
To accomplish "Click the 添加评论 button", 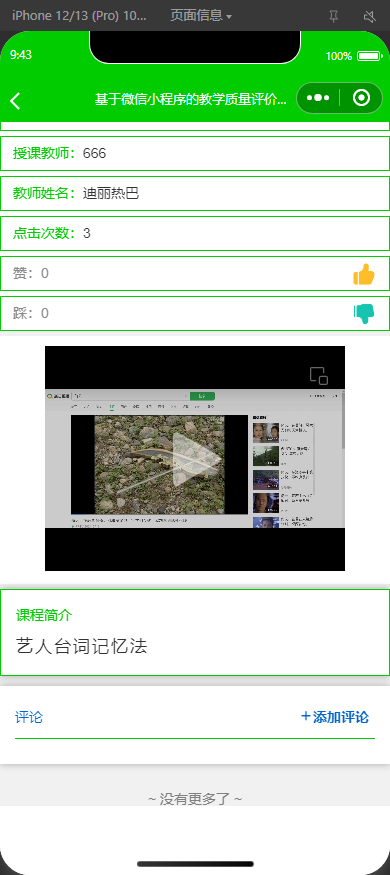I will 335,717.
